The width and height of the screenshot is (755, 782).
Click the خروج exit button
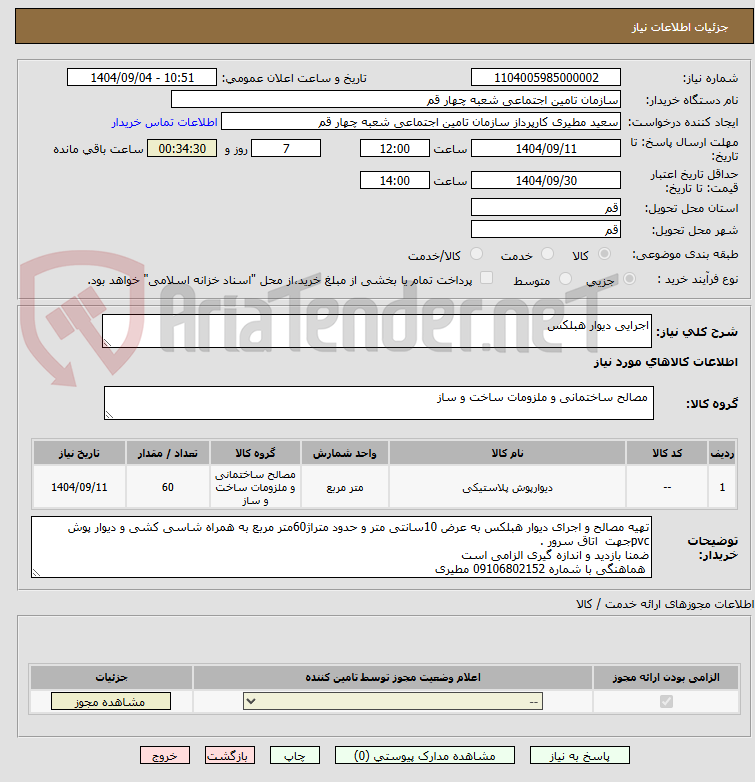pos(165,756)
